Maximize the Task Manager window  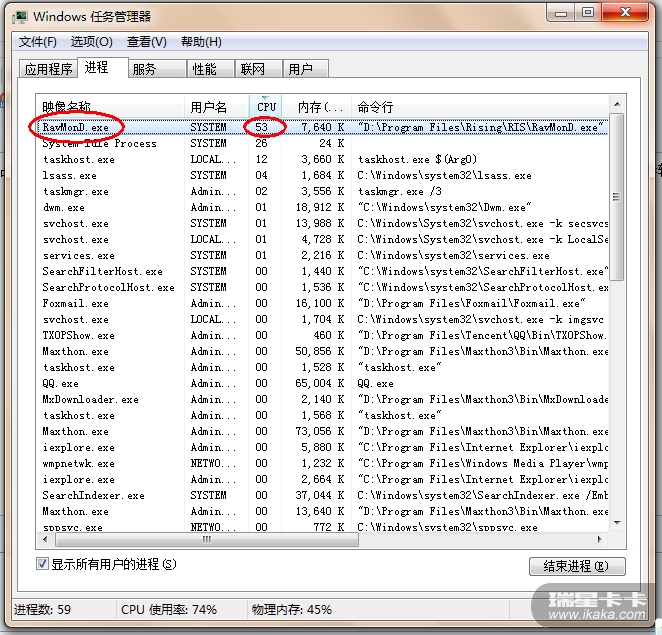coord(588,13)
